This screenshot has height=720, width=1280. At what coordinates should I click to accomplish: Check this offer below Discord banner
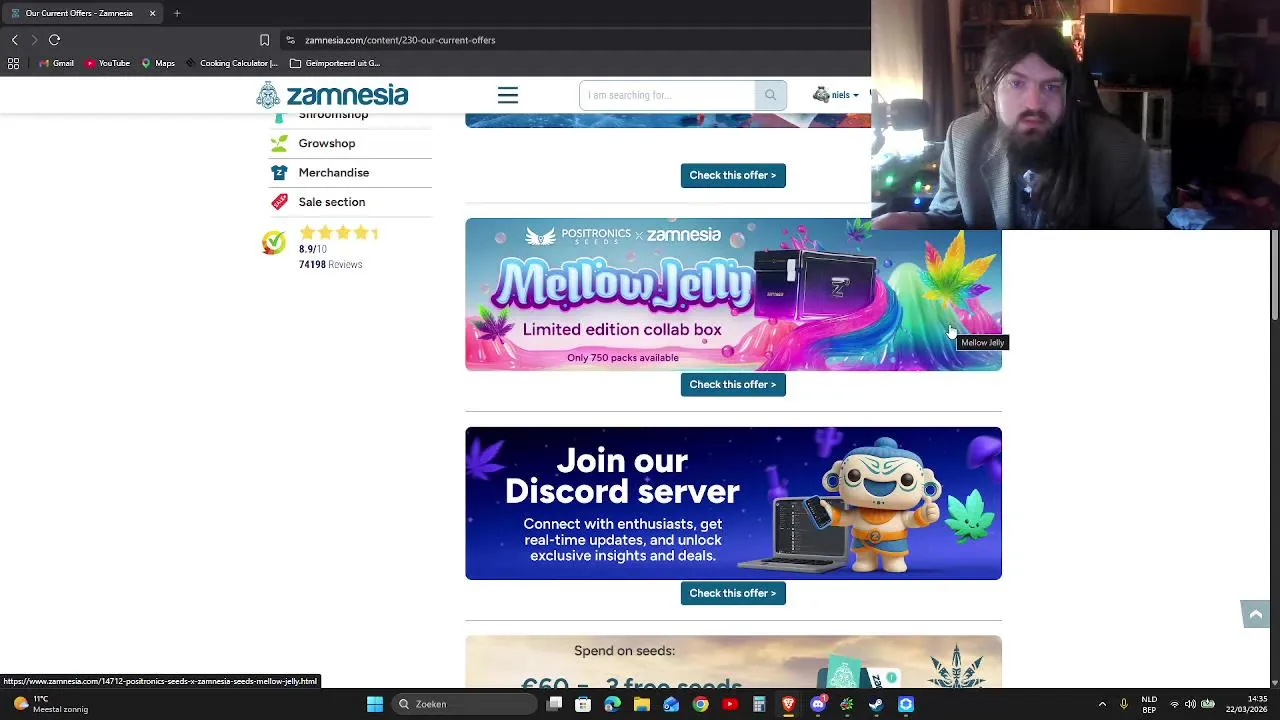click(733, 593)
